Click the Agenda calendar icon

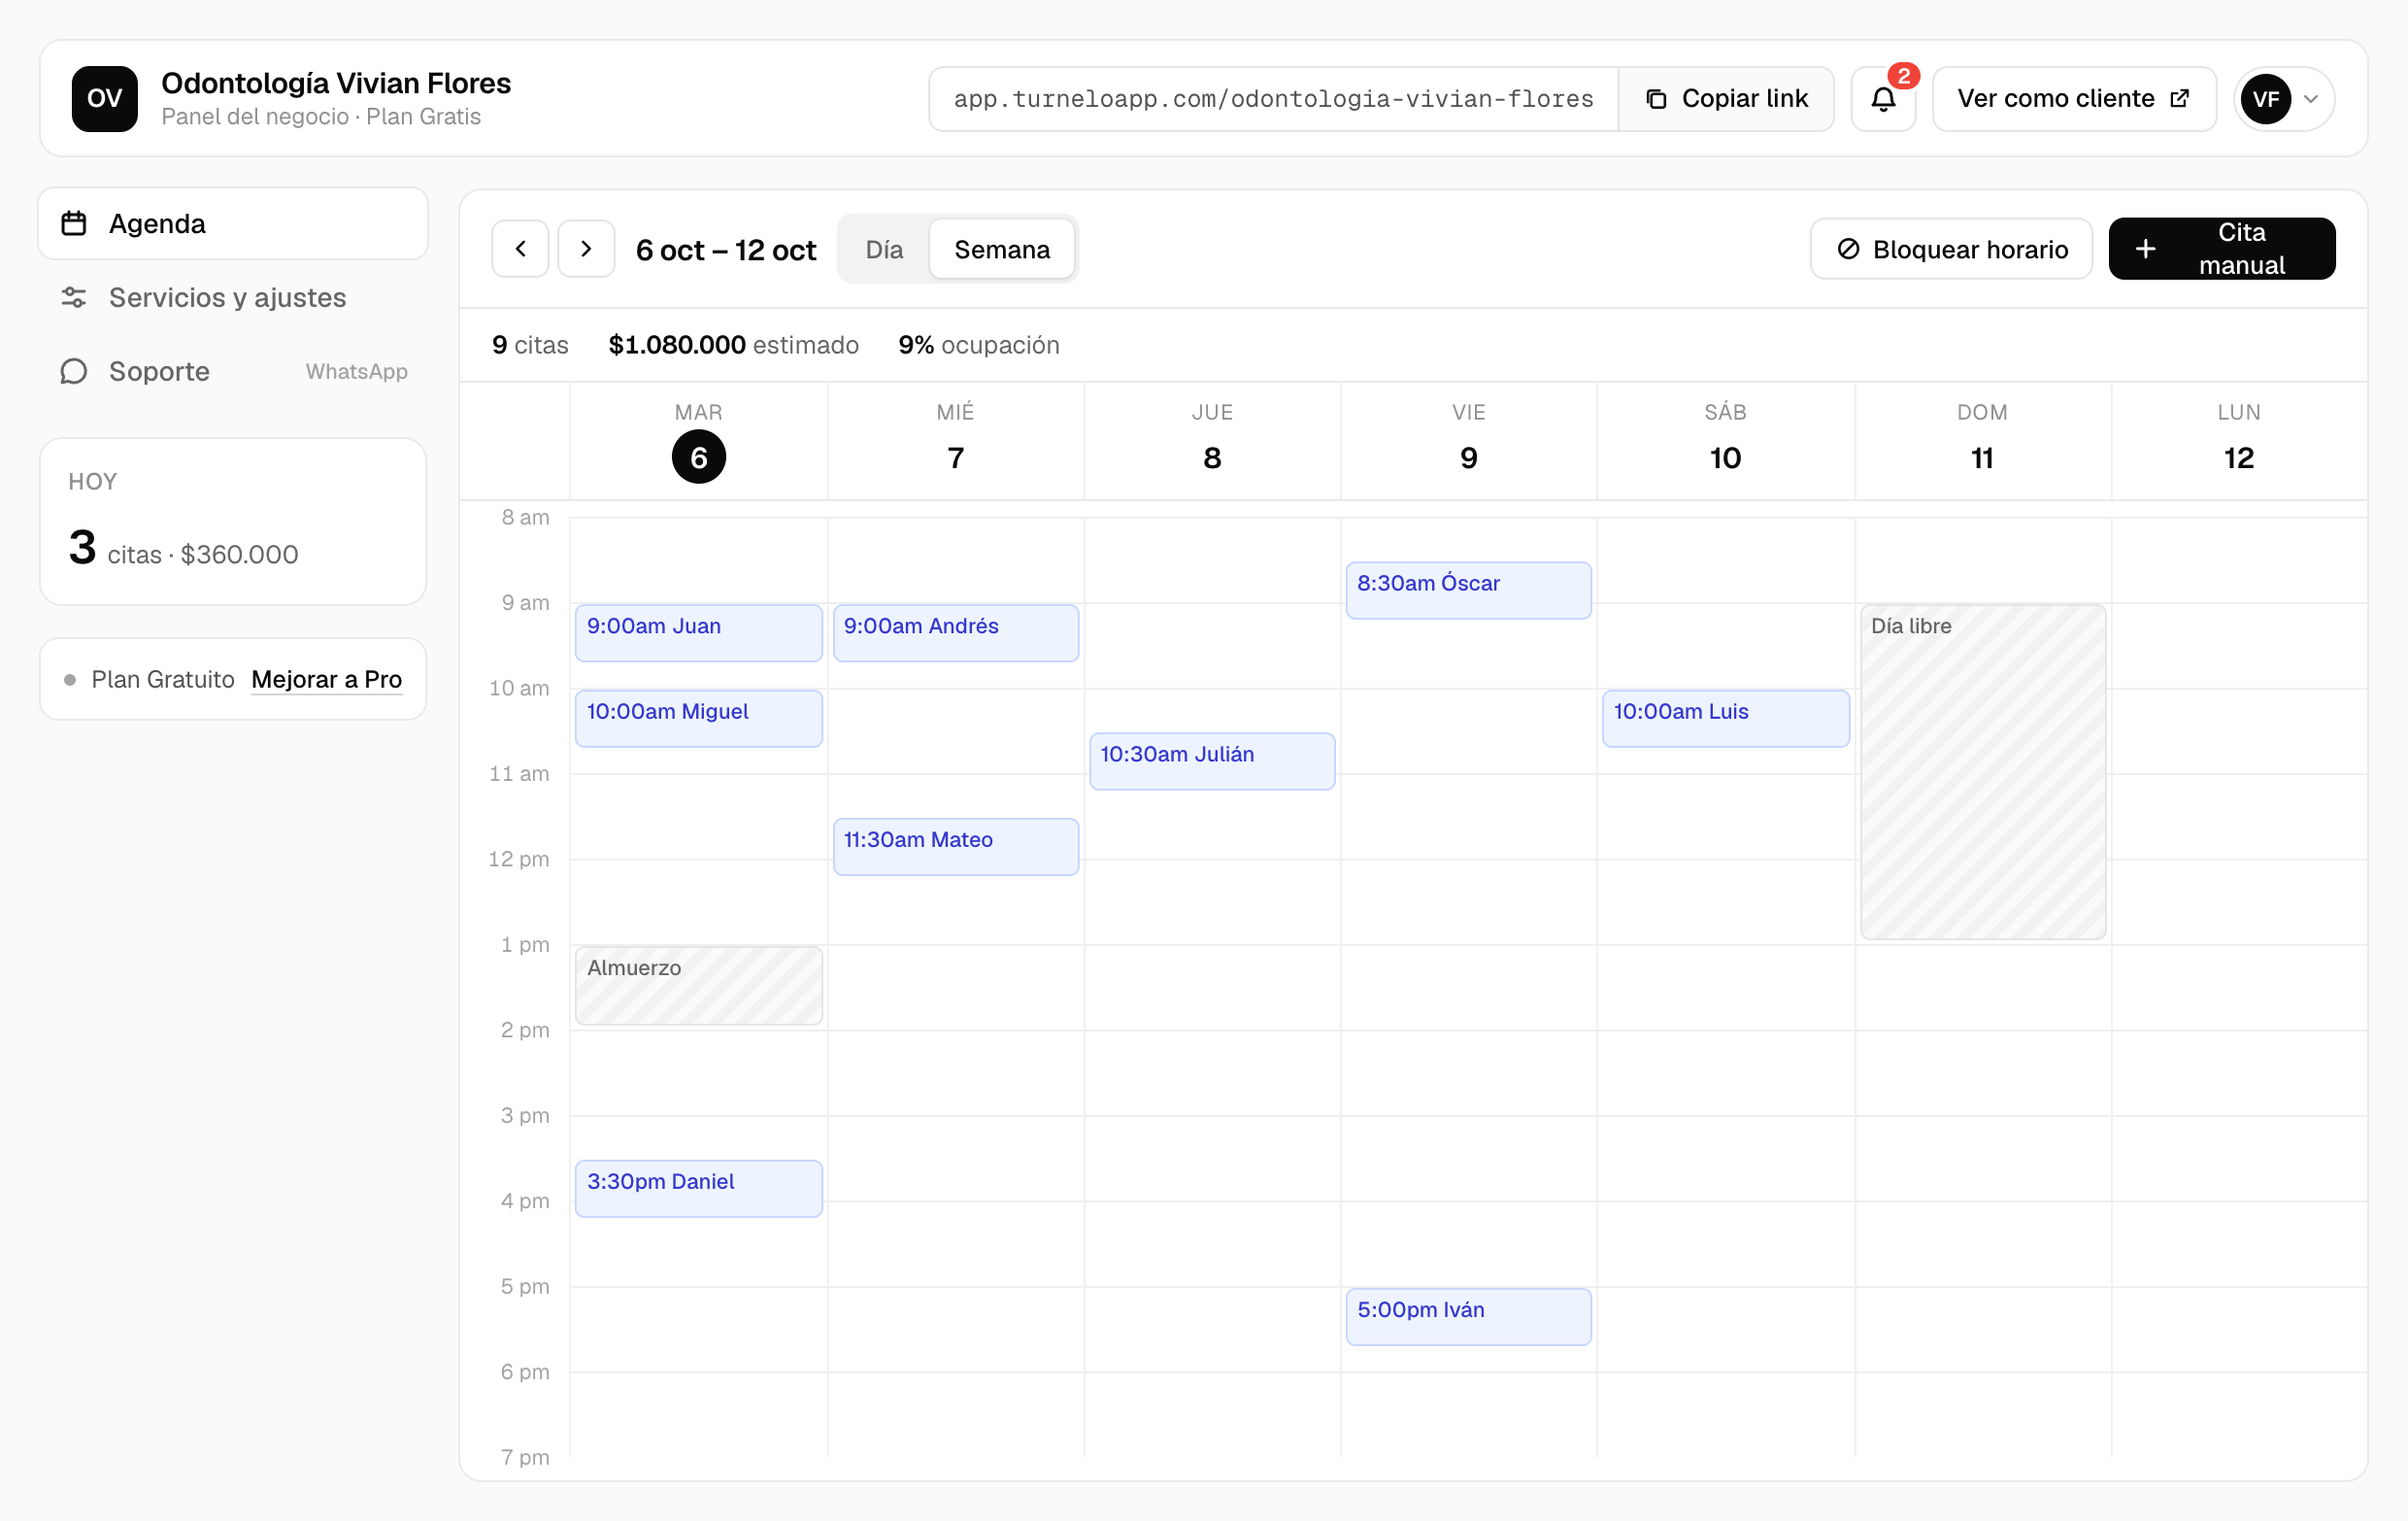(x=74, y=223)
